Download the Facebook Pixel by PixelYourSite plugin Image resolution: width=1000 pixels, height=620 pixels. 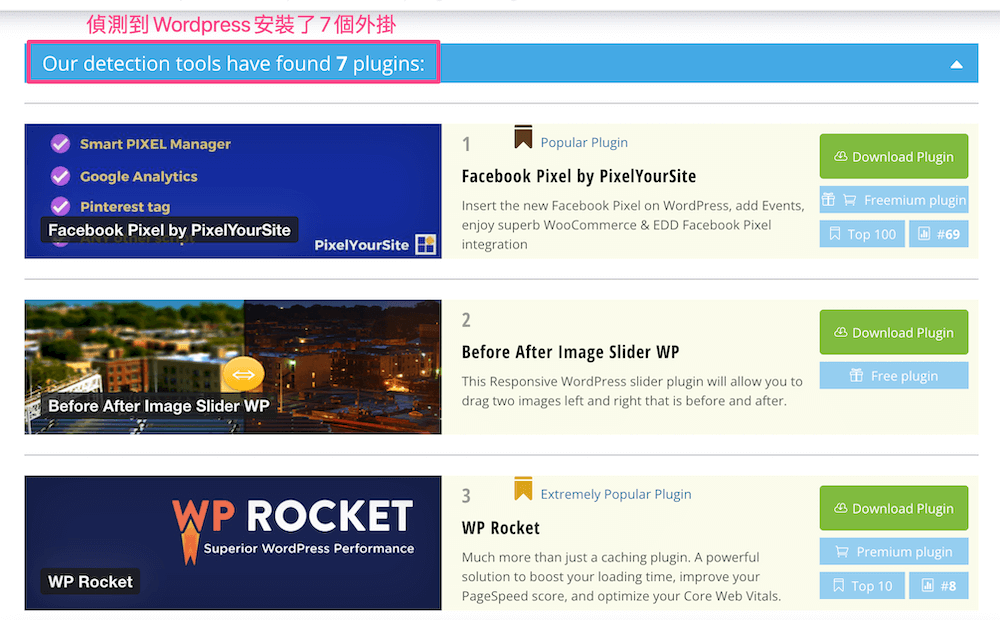tap(893, 156)
